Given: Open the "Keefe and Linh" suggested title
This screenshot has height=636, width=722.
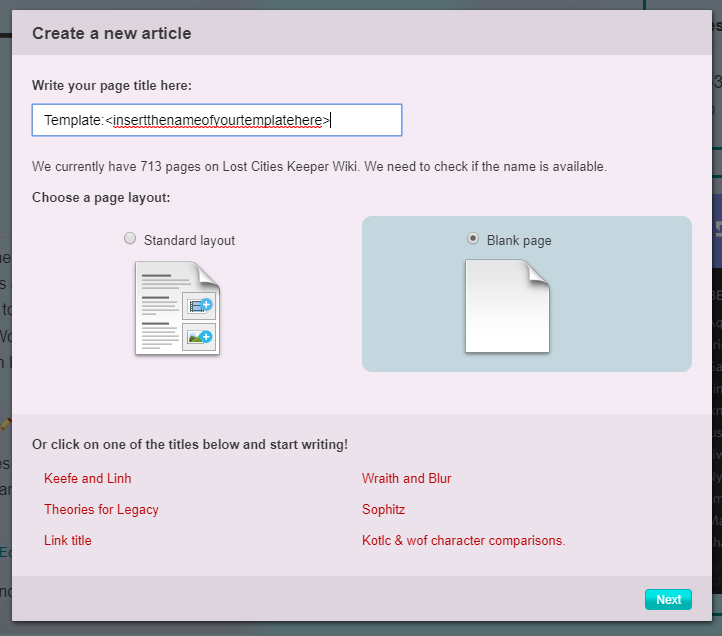Looking at the screenshot, I should click(x=88, y=479).
